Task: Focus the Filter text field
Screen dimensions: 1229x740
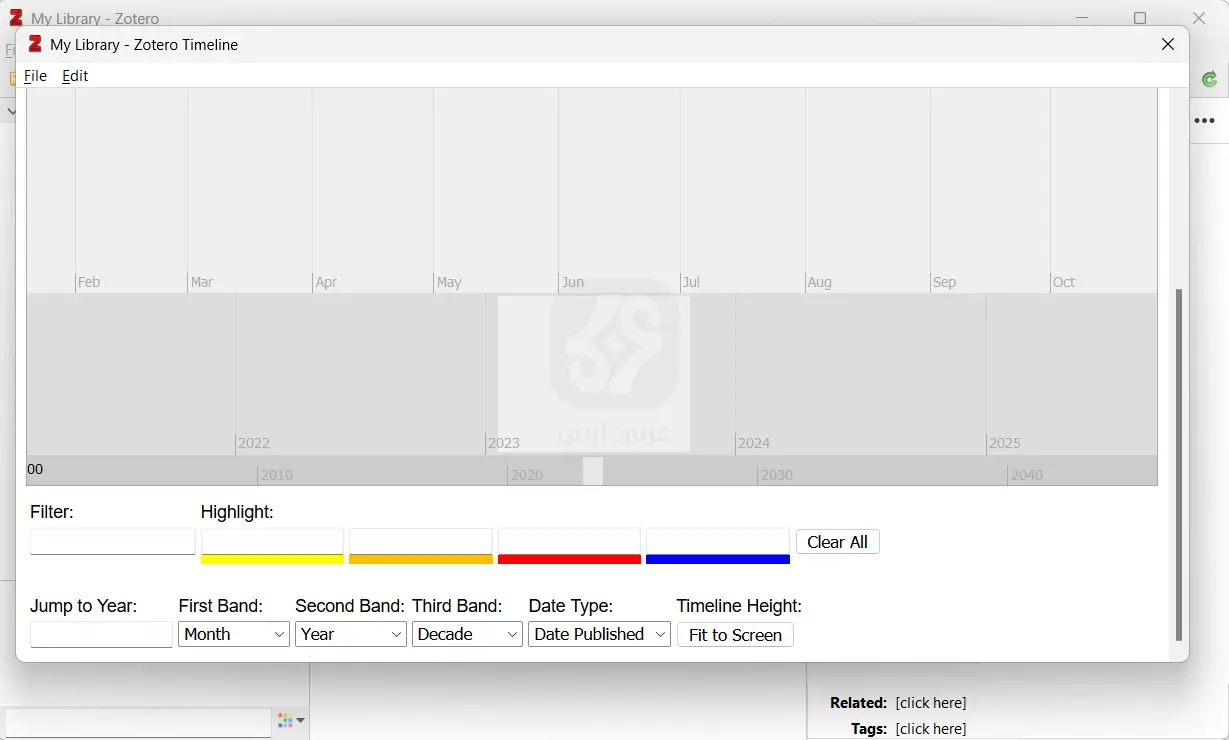Action: point(113,542)
